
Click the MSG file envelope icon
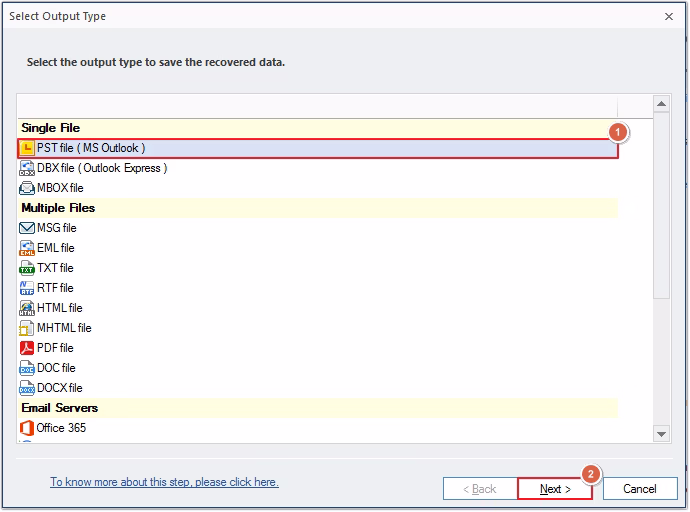tap(27, 228)
